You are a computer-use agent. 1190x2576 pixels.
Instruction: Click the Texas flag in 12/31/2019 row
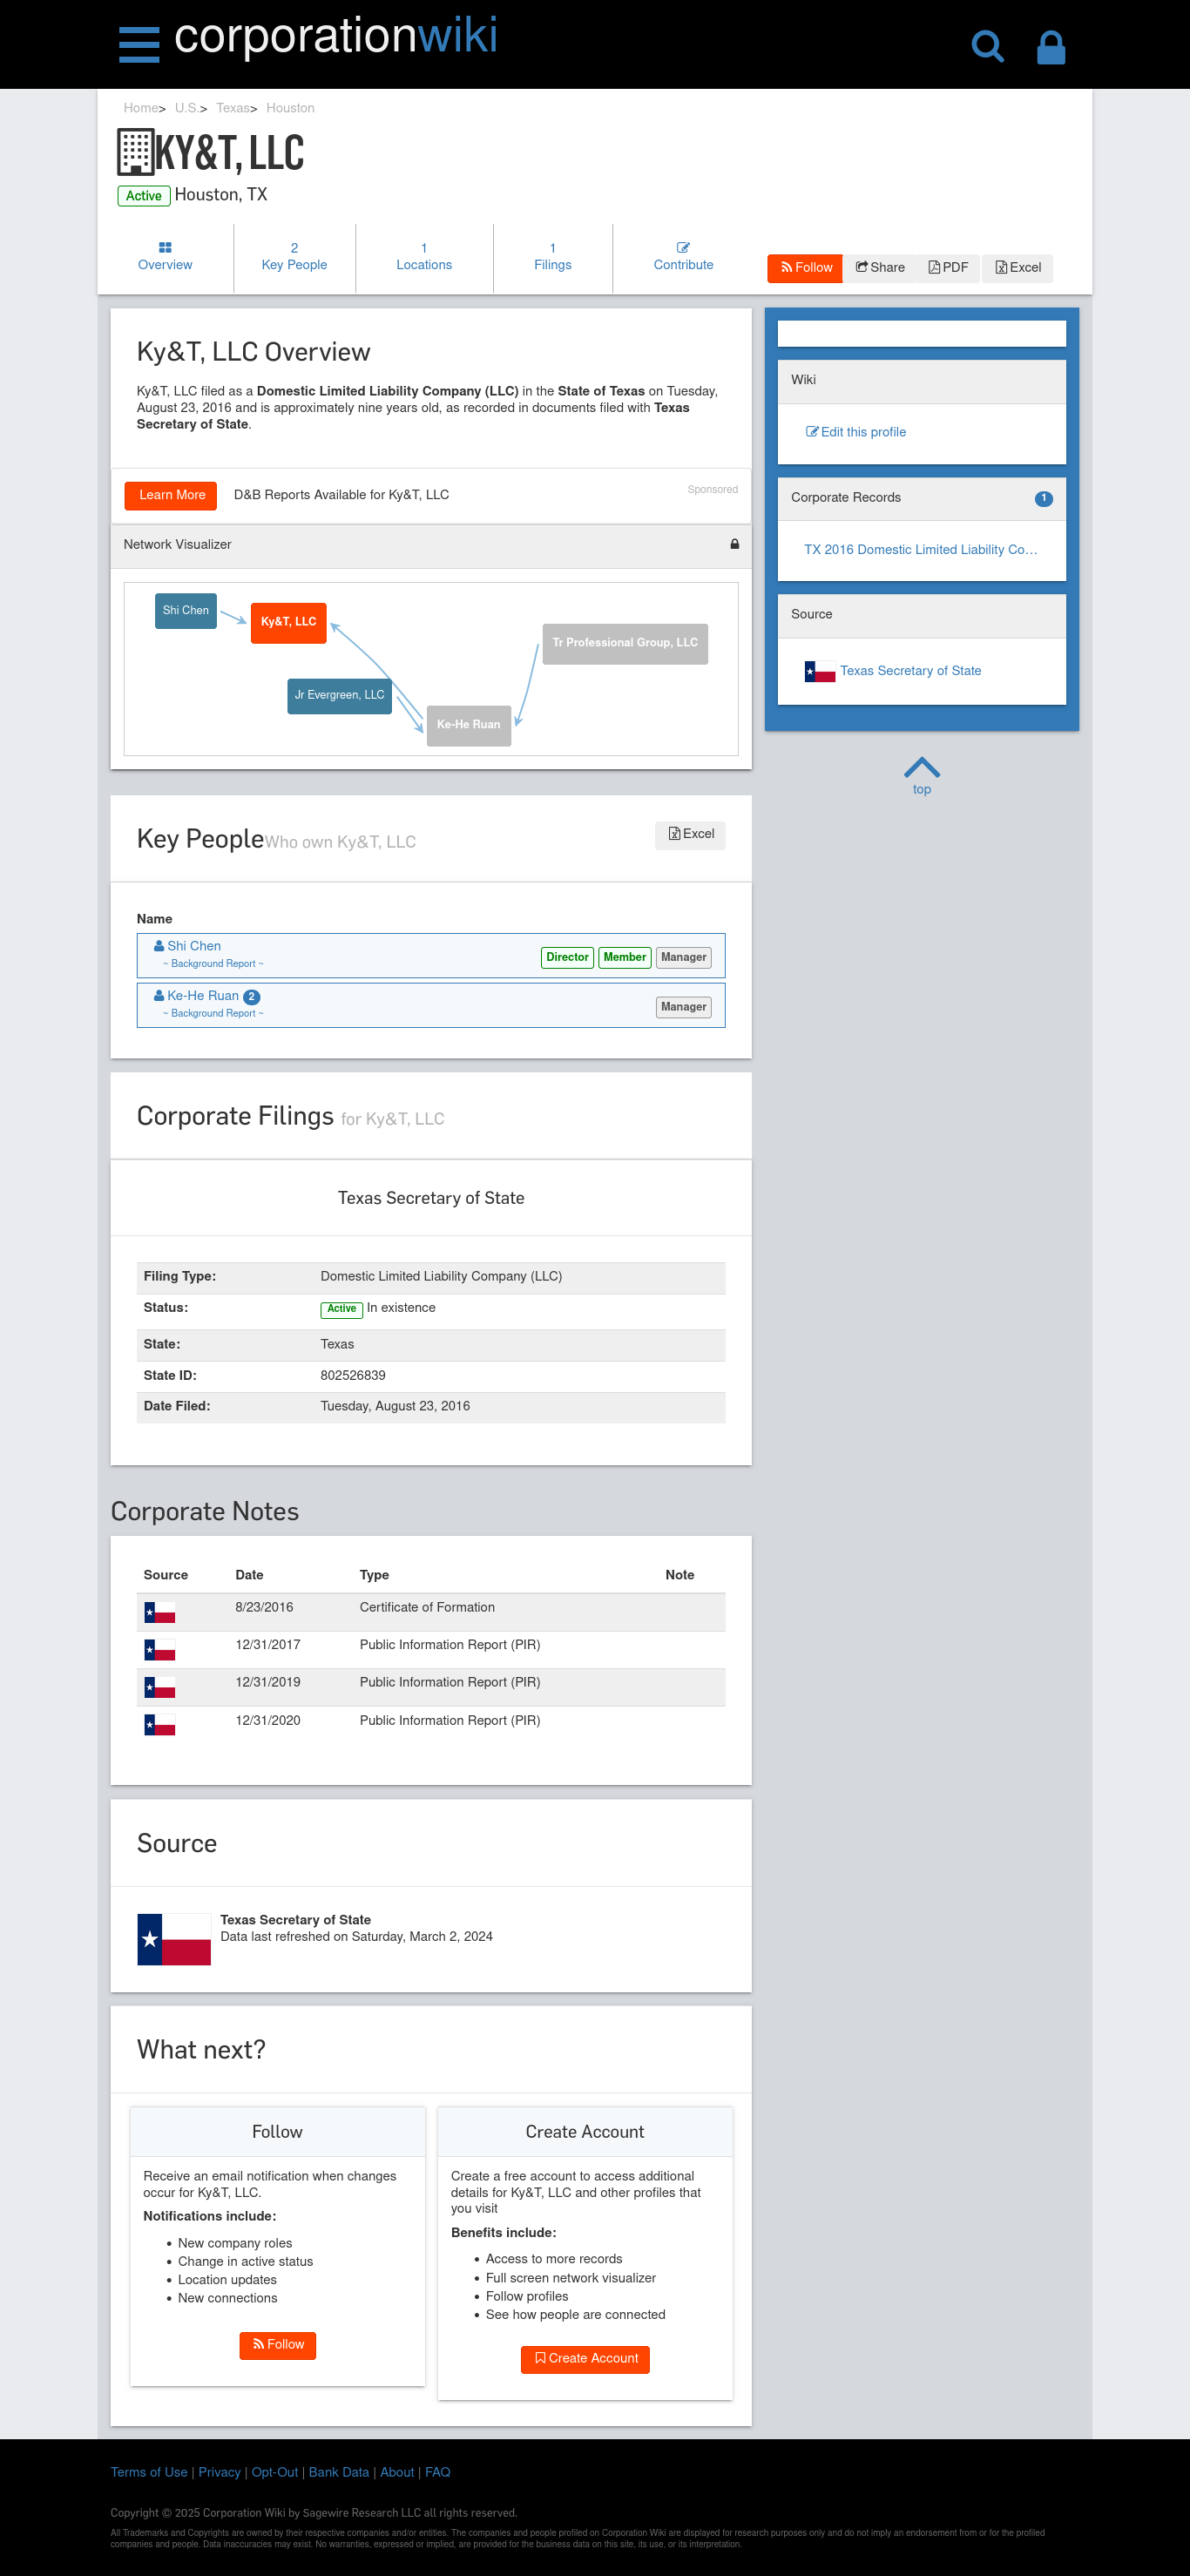[x=160, y=1688]
